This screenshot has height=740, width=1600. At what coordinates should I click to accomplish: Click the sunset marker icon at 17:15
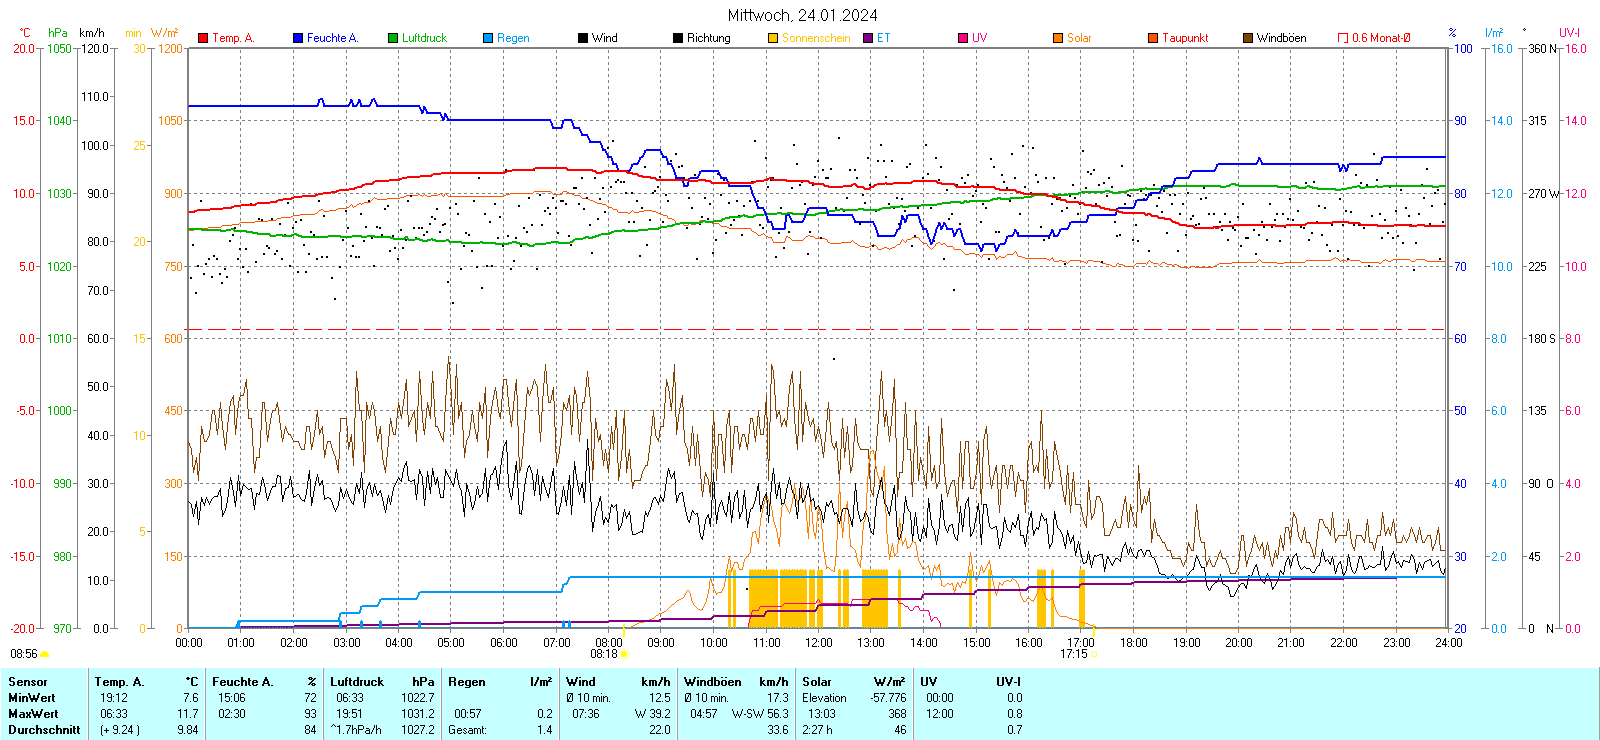click(1093, 654)
